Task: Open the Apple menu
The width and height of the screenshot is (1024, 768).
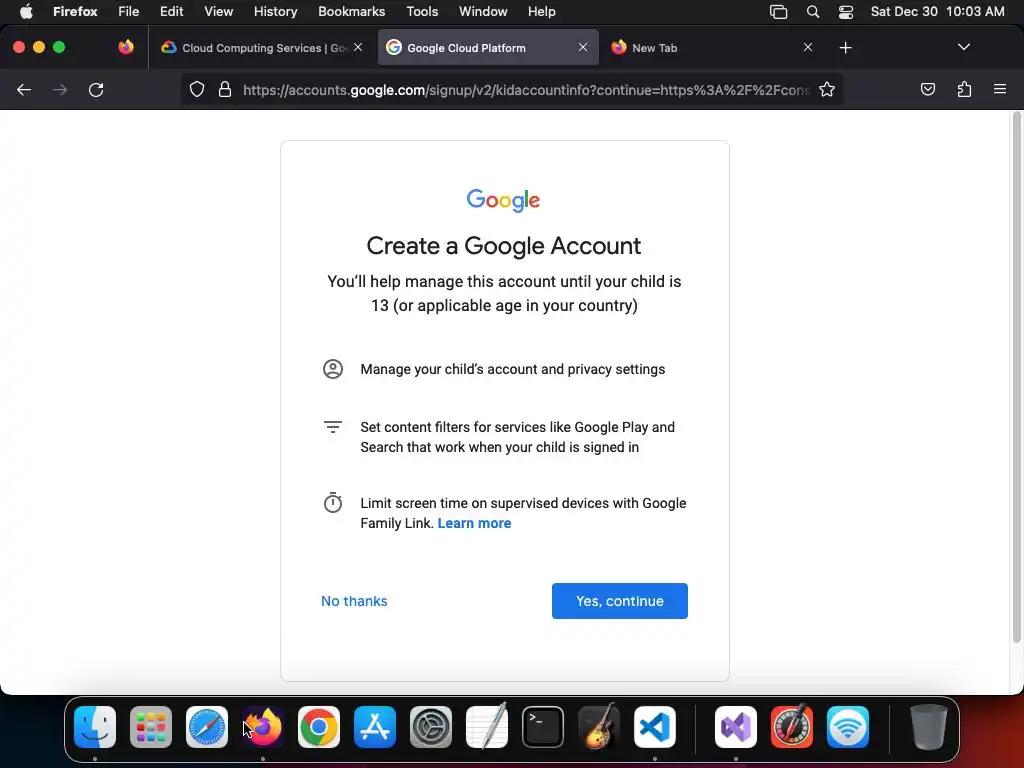Action: [26, 11]
